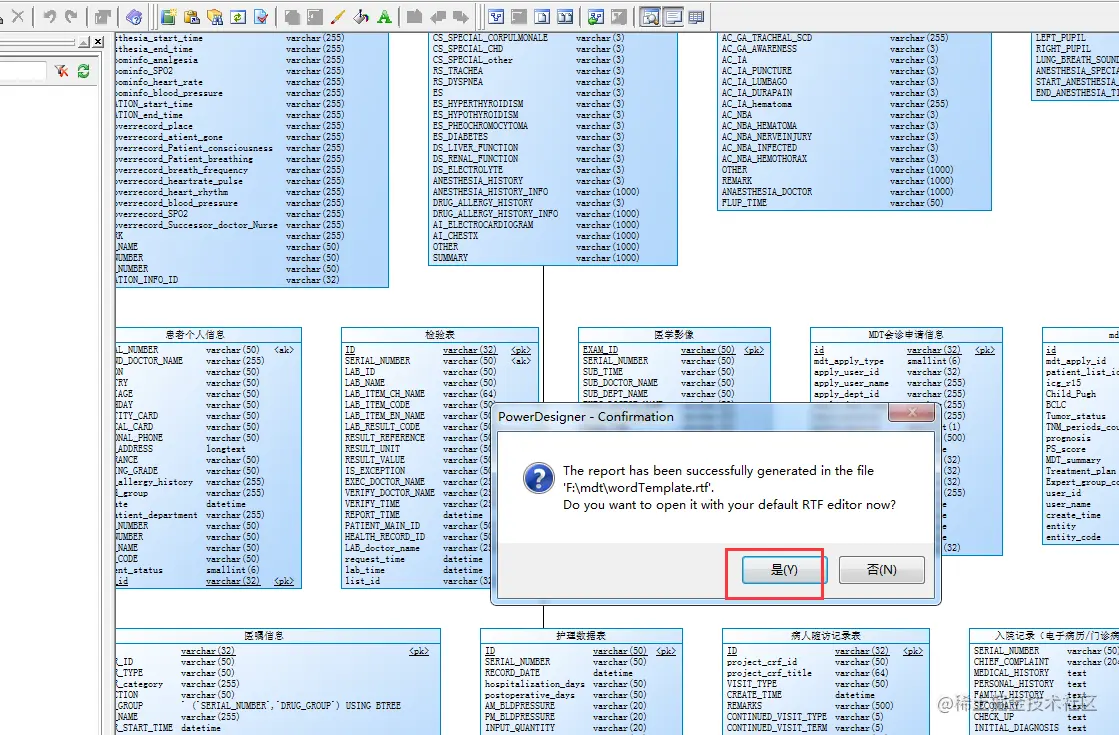This screenshot has width=1119, height=735.
Task: Select the 医学影像 table title
Action: click(674, 335)
